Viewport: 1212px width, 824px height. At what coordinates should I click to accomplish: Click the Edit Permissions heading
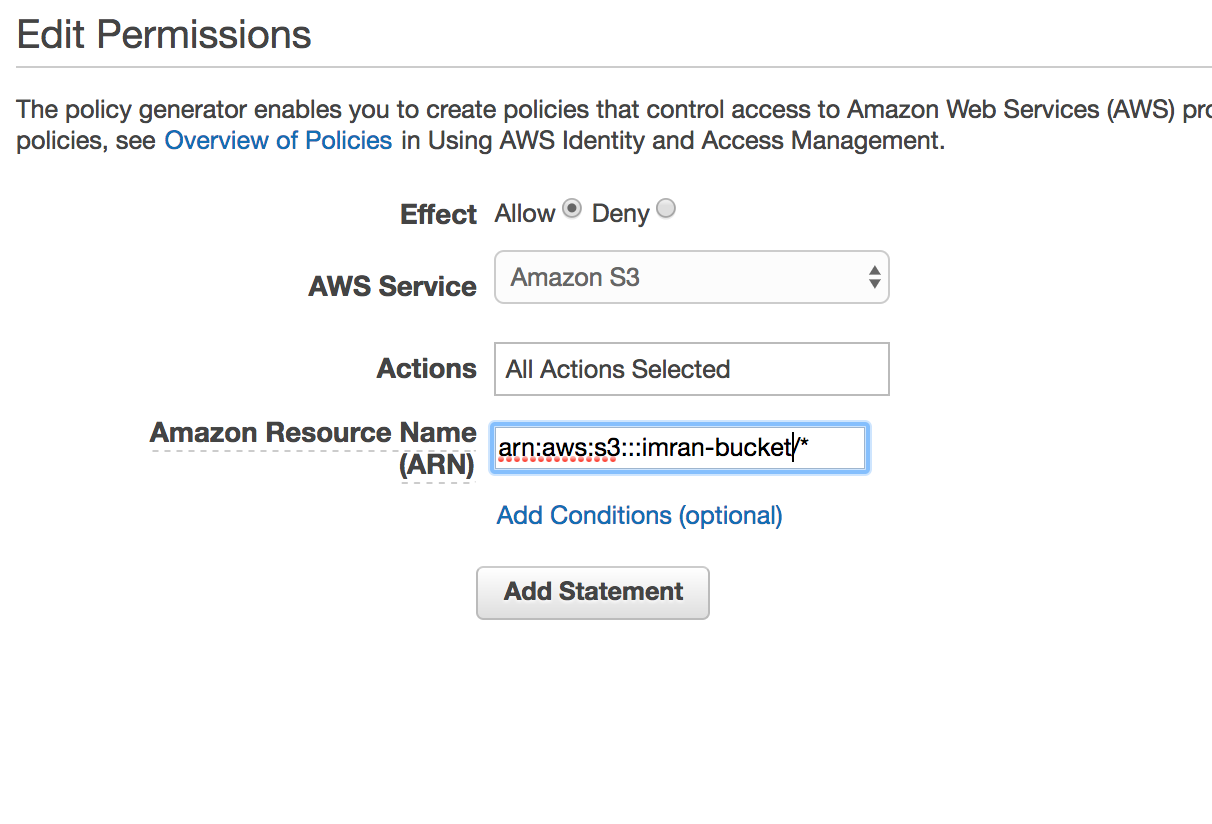(164, 35)
